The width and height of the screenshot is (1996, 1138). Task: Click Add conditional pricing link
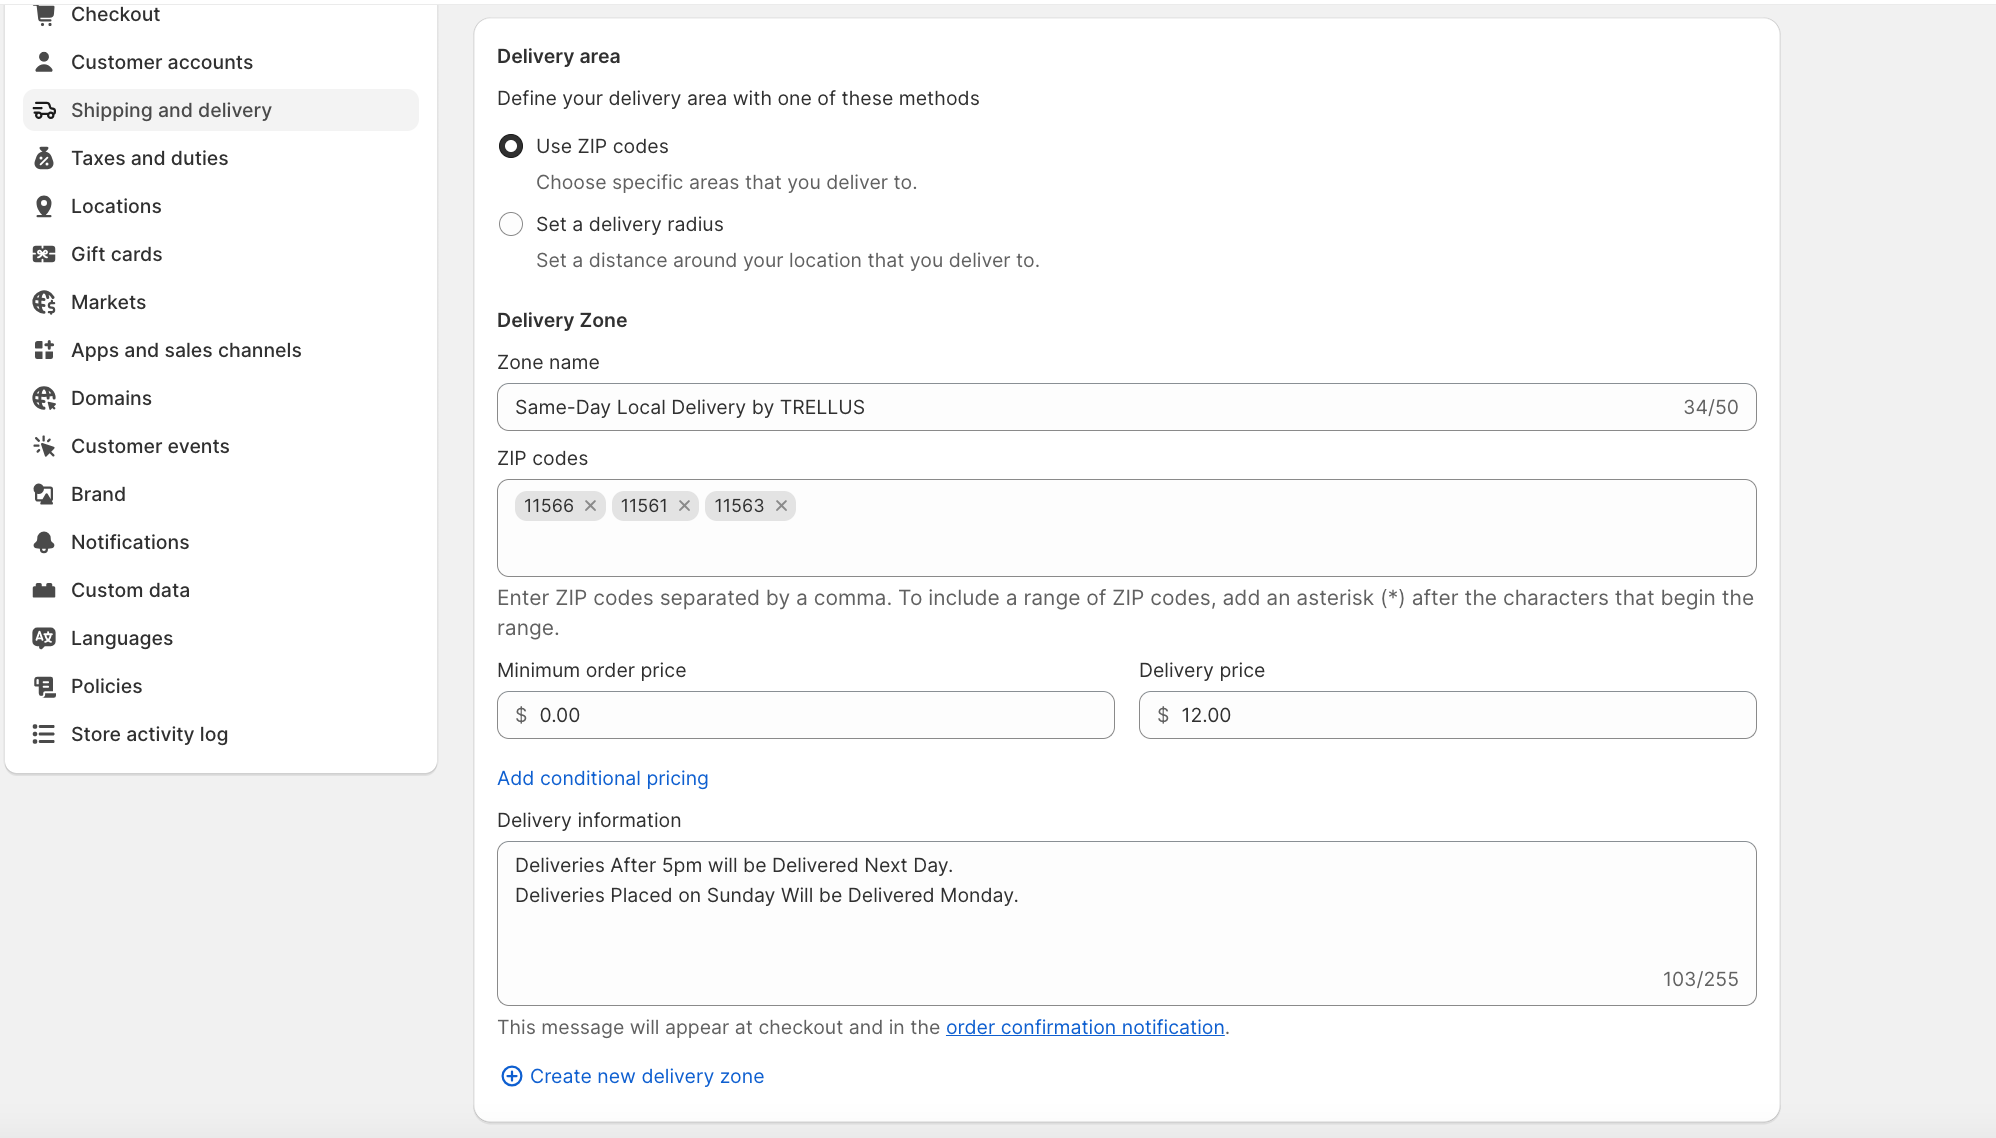(x=603, y=778)
